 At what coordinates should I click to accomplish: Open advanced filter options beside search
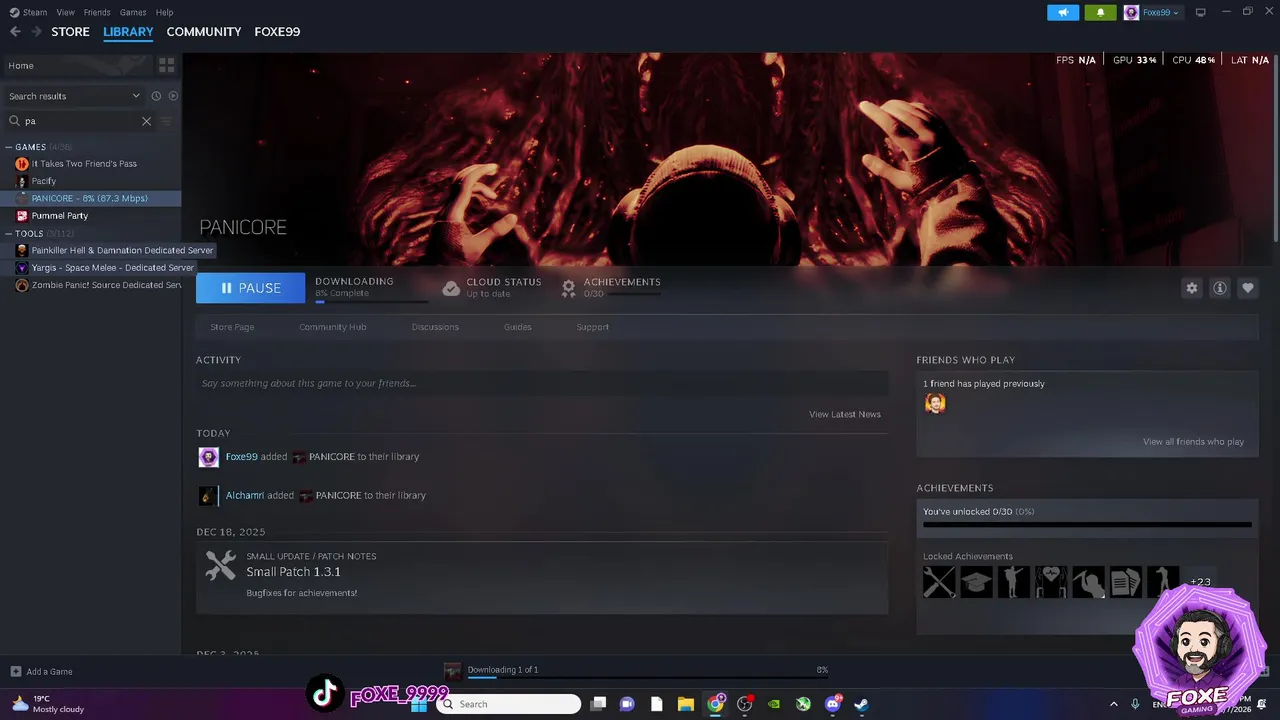tap(167, 121)
